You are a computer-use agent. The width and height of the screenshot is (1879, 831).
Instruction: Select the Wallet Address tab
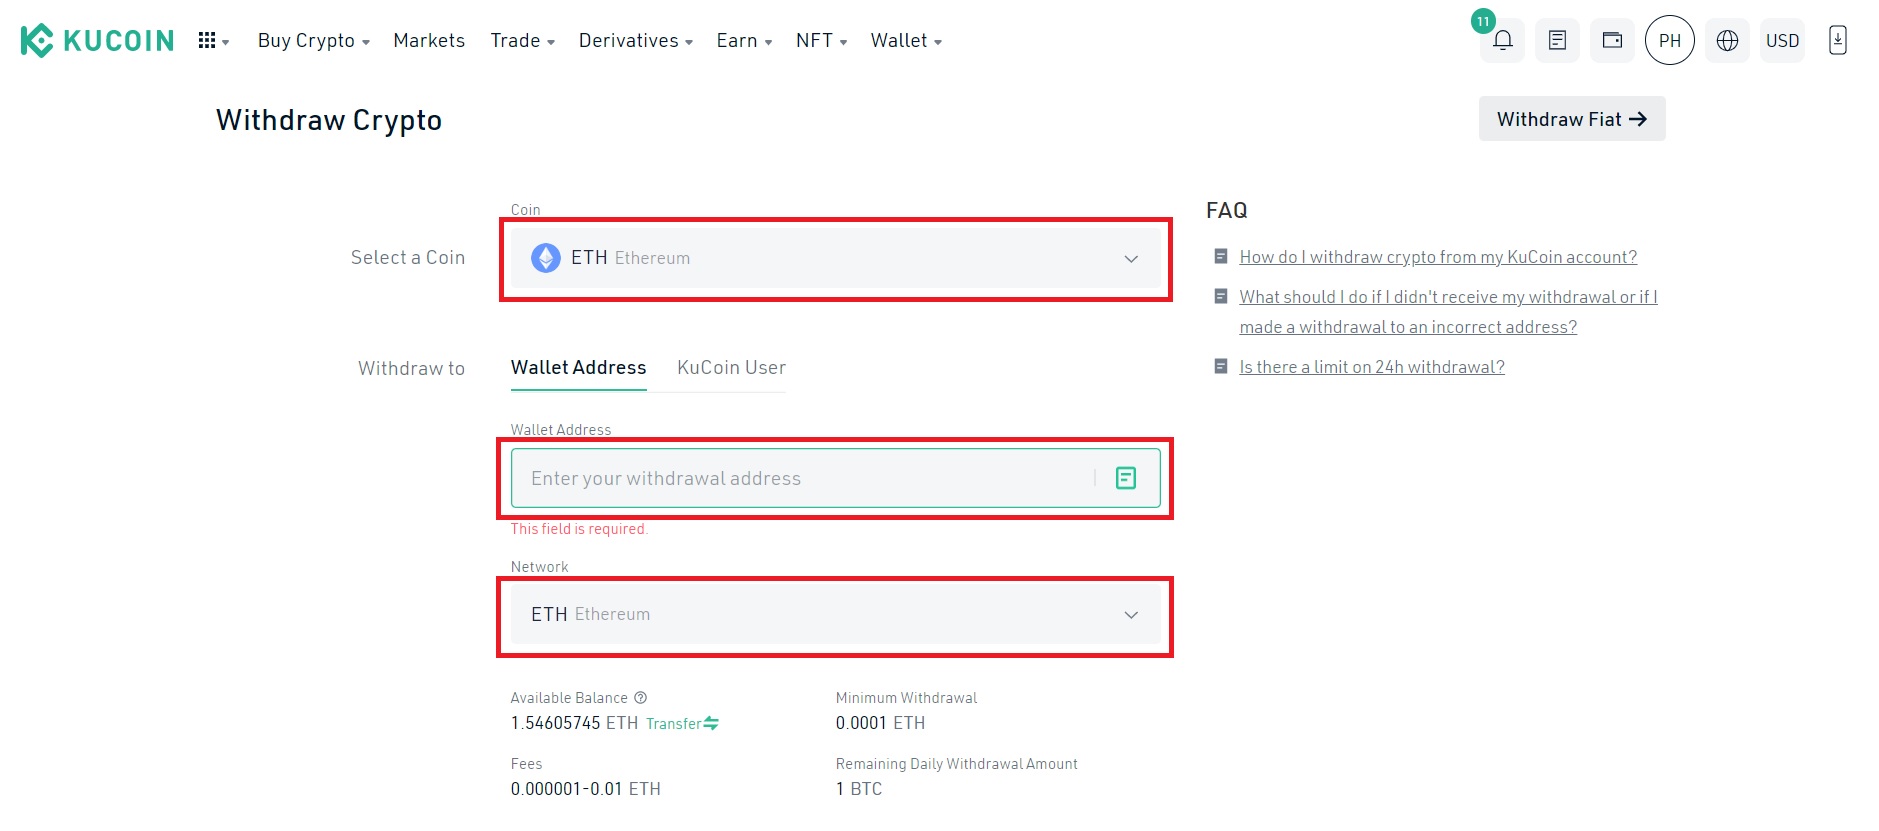[x=578, y=368]
